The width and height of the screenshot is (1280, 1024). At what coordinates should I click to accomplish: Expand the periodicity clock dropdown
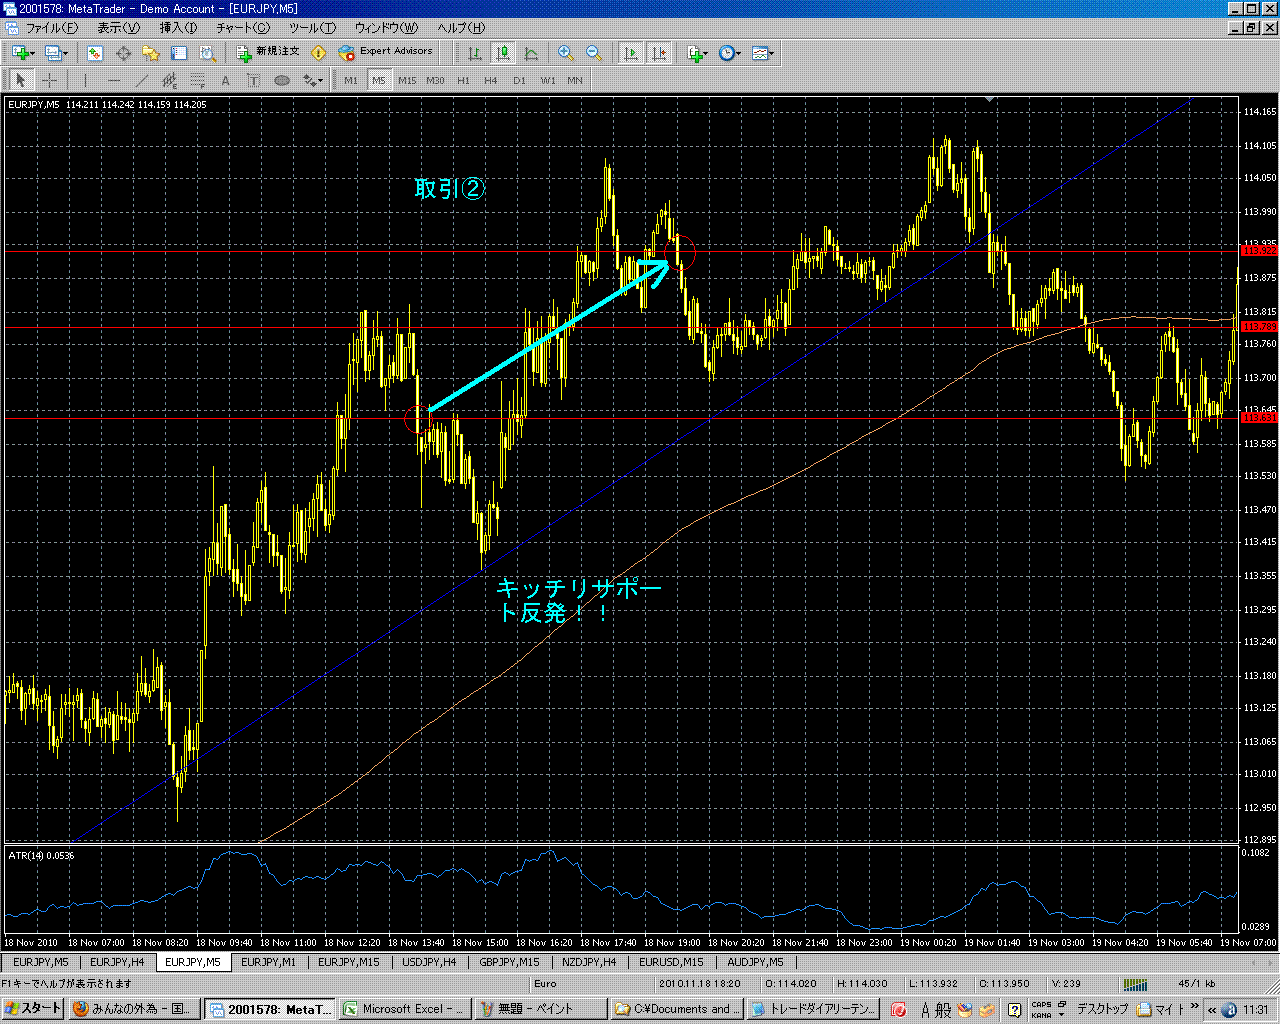[x=730, y=53]
